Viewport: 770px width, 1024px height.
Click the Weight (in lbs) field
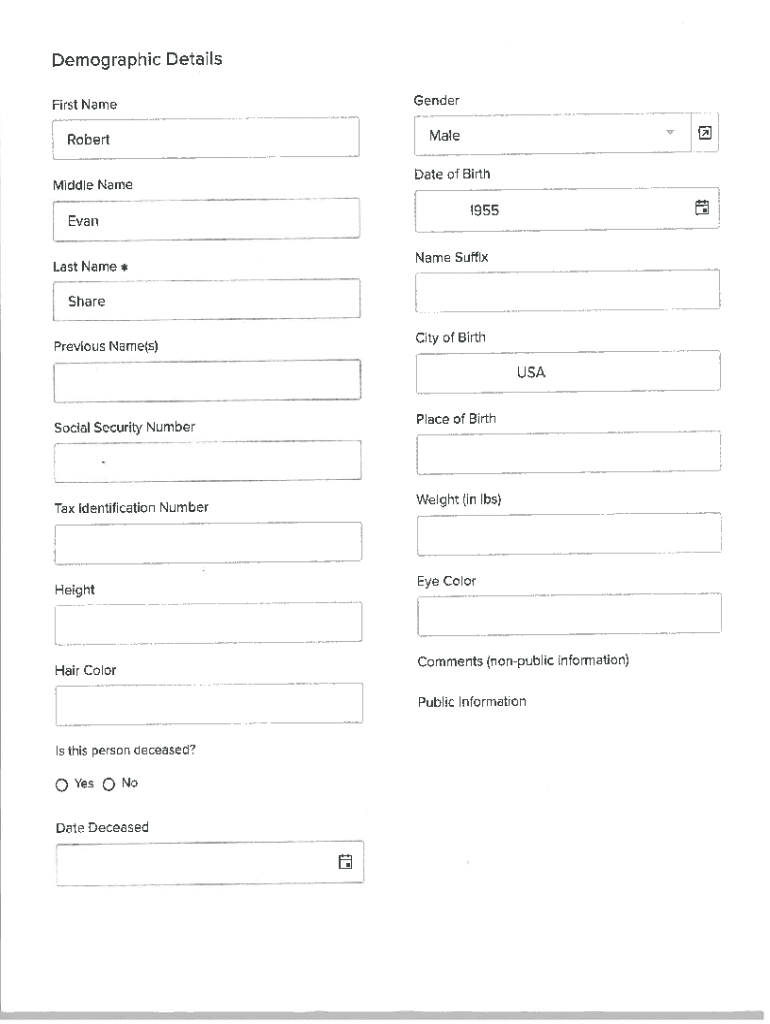point(567,533)
